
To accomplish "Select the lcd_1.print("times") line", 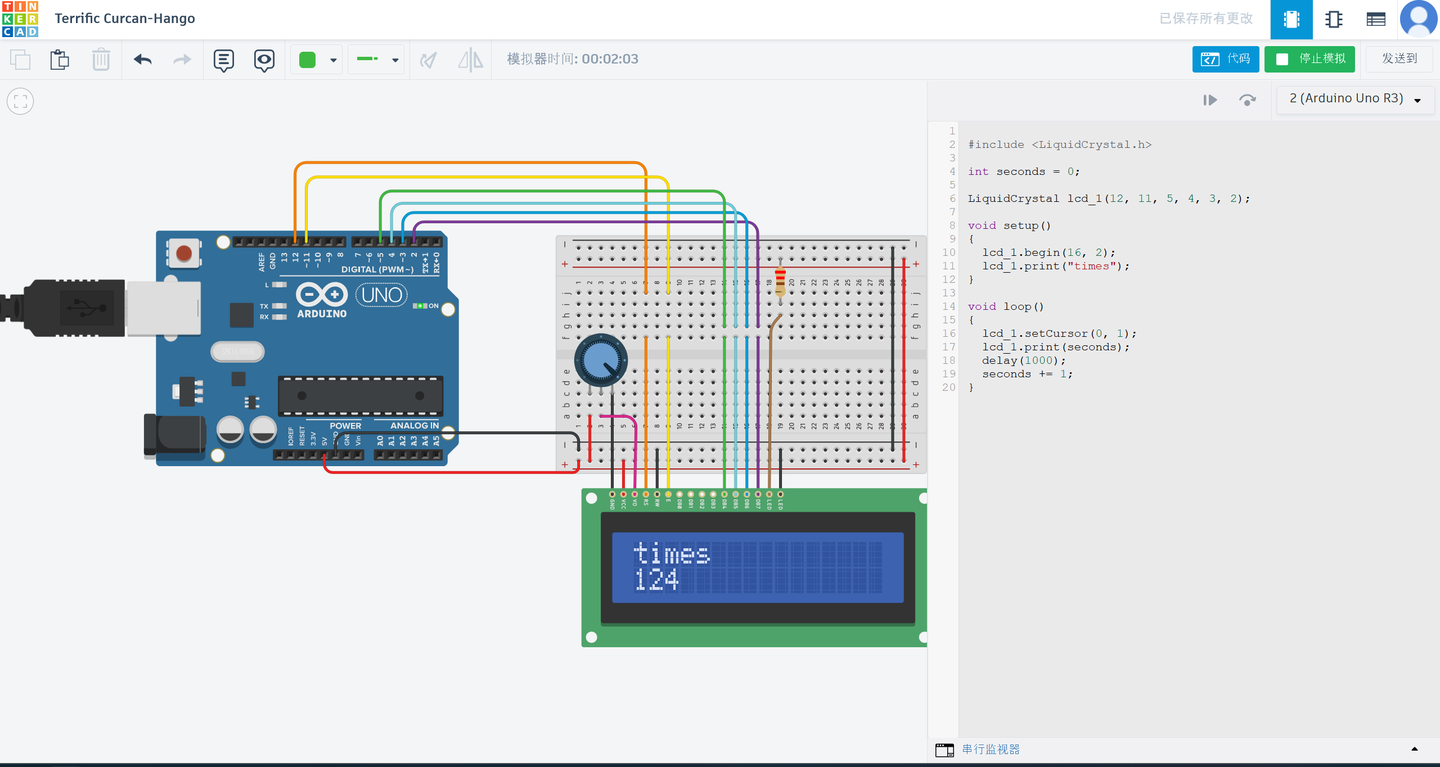I will point(1055,267).
